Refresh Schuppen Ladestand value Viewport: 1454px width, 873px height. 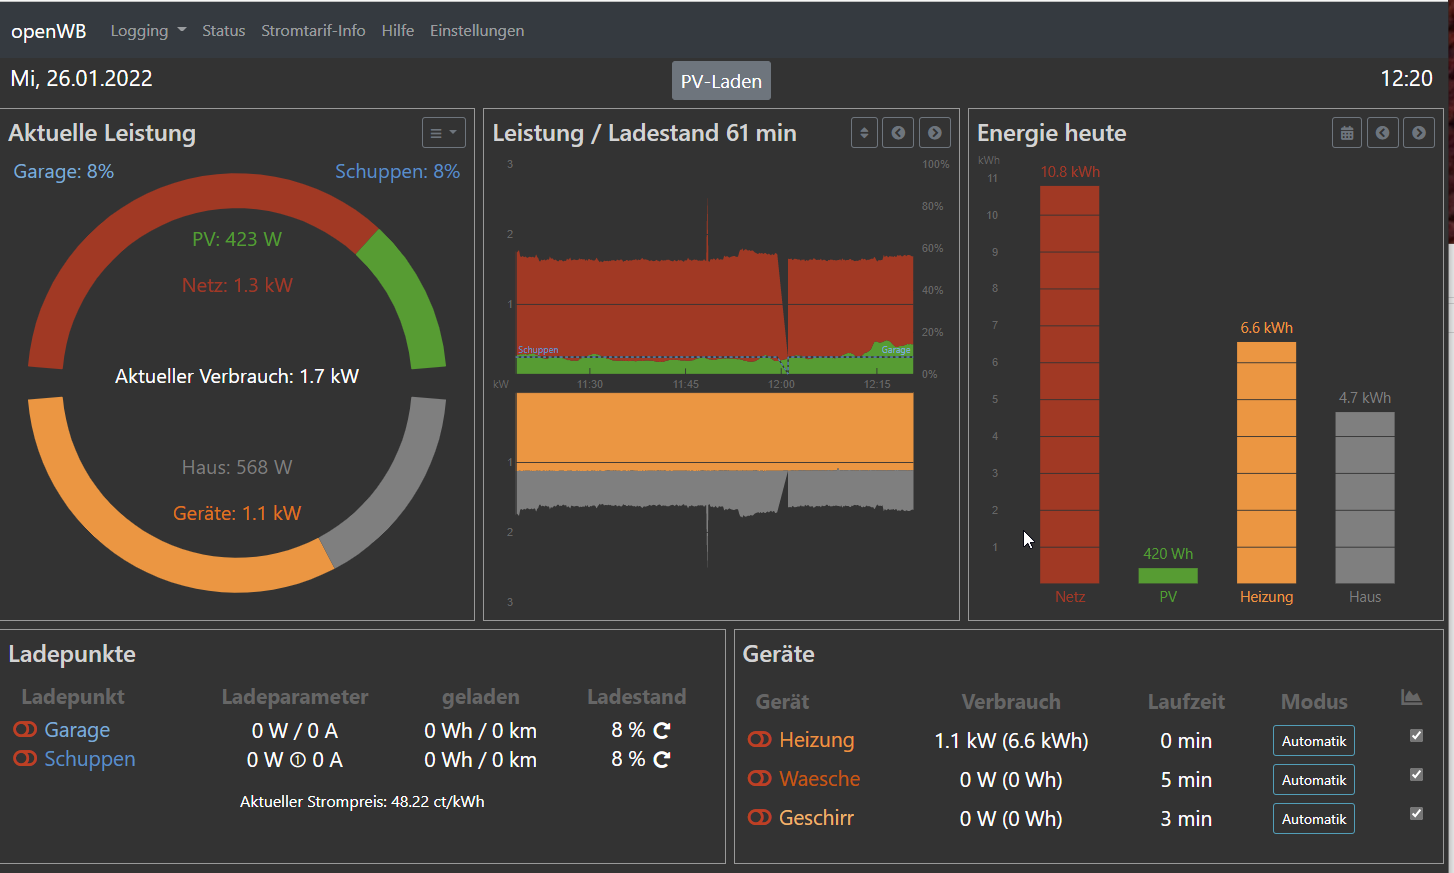(662, 760)
